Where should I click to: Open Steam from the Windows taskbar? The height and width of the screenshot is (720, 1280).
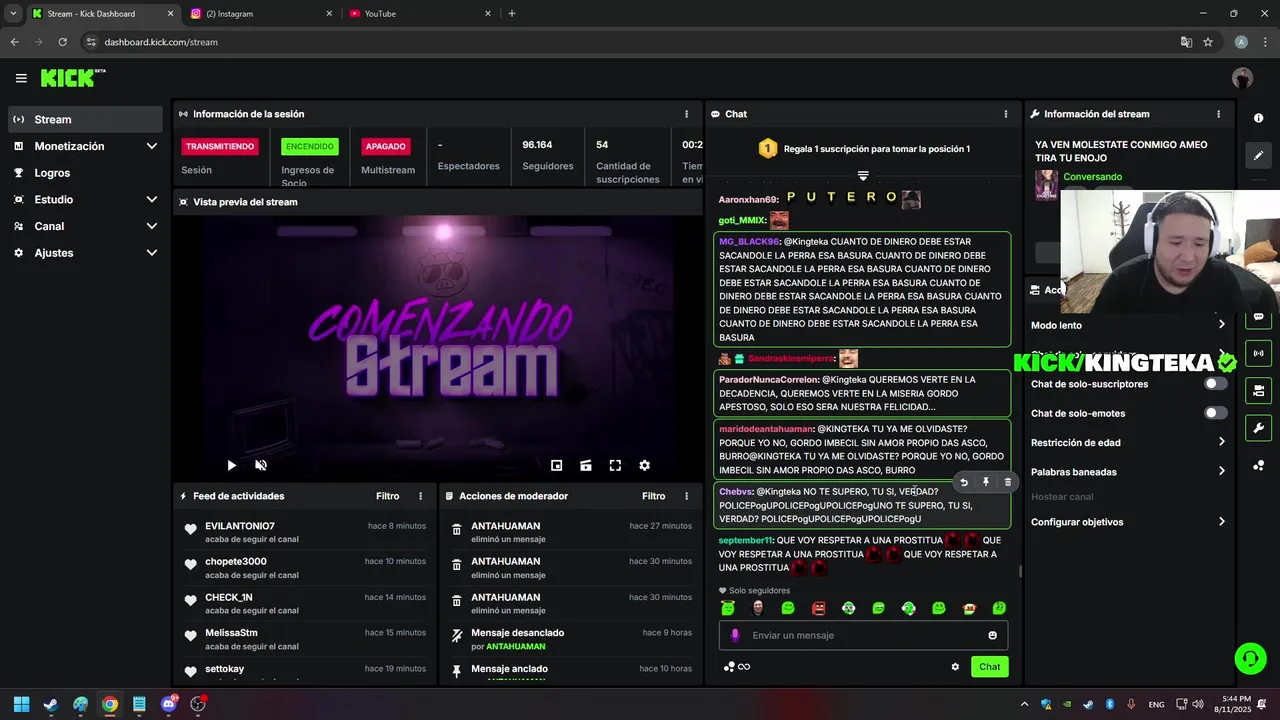(51, 704)
